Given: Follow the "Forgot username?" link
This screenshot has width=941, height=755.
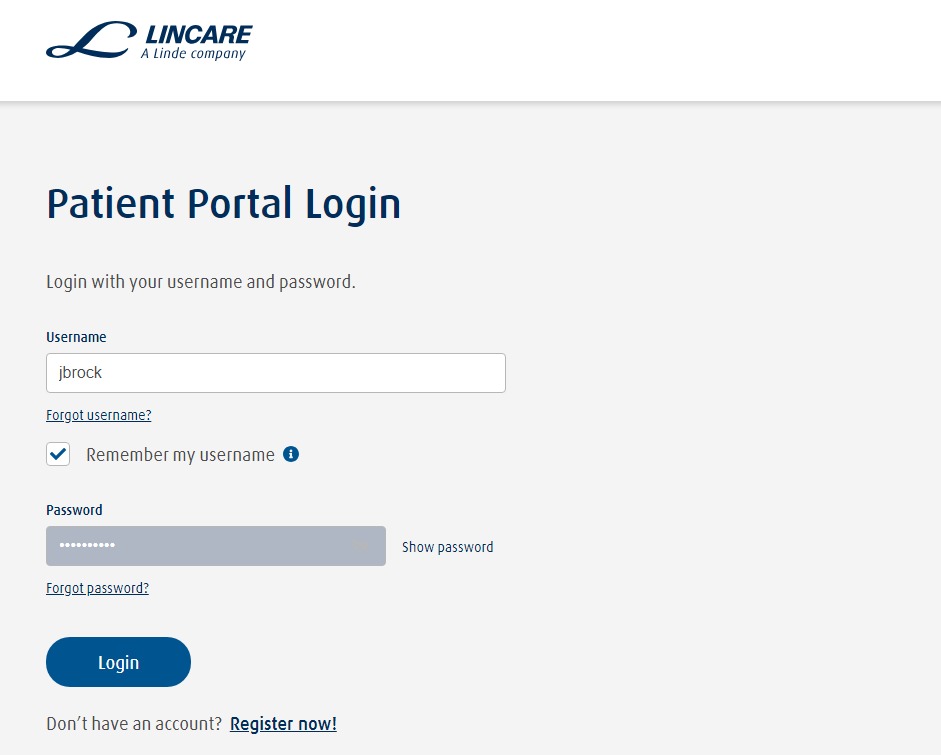Looking at the screenshot, I should click(98, 415).
